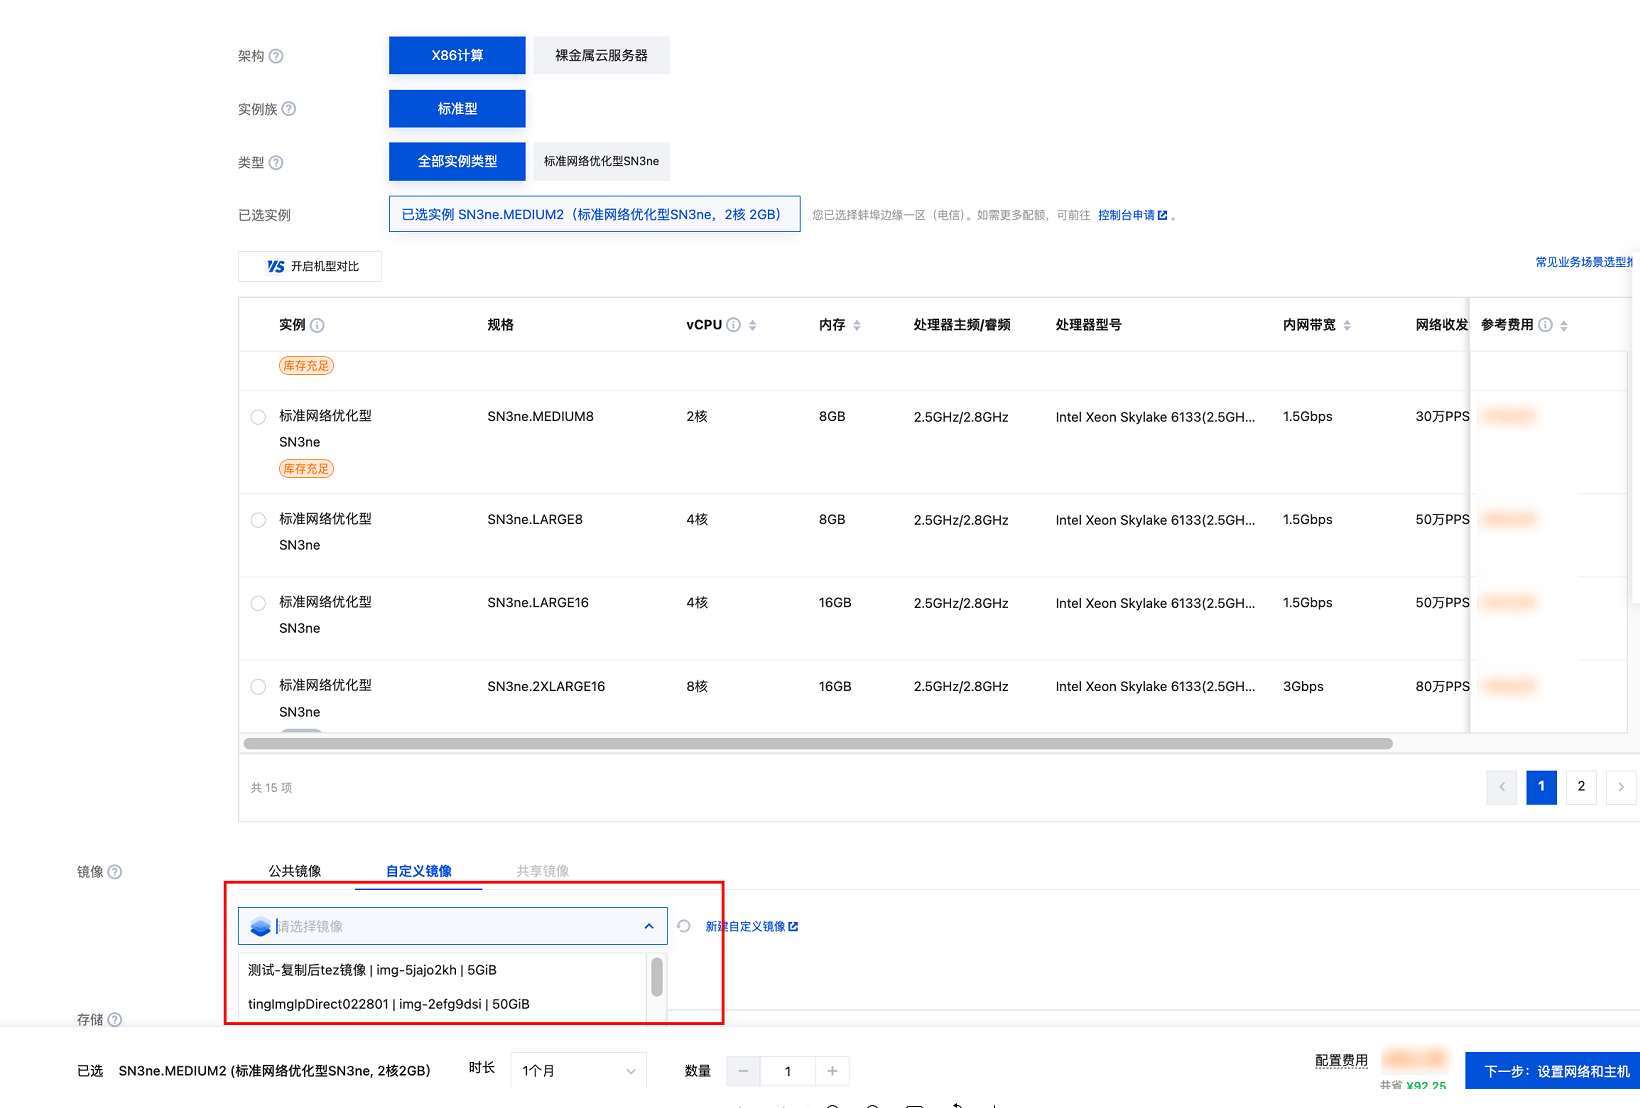This screenshot has height=1108, width=1640.
Task: Switch to the 公共镜像 tab
Action: [x=294, y=871]
